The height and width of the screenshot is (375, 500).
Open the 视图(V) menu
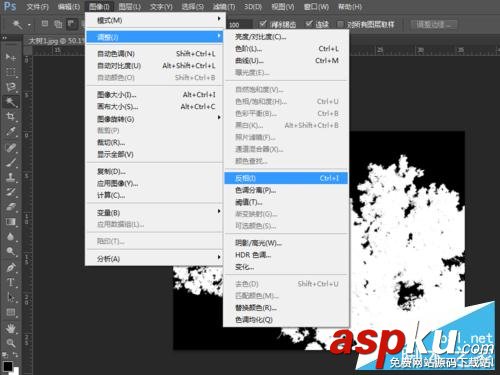[x=283, y=7]
